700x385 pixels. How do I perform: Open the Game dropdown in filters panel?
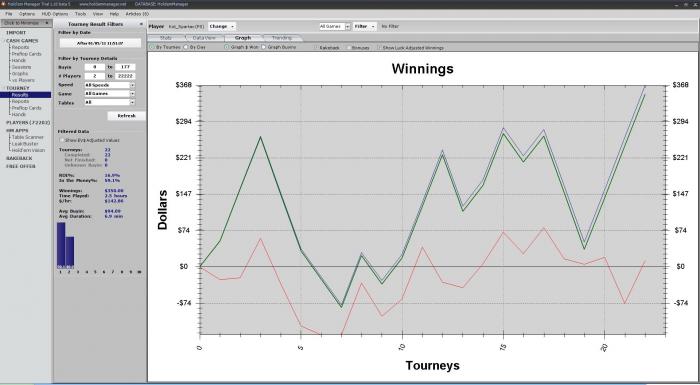pyautogui.click(x=109, y=94)
